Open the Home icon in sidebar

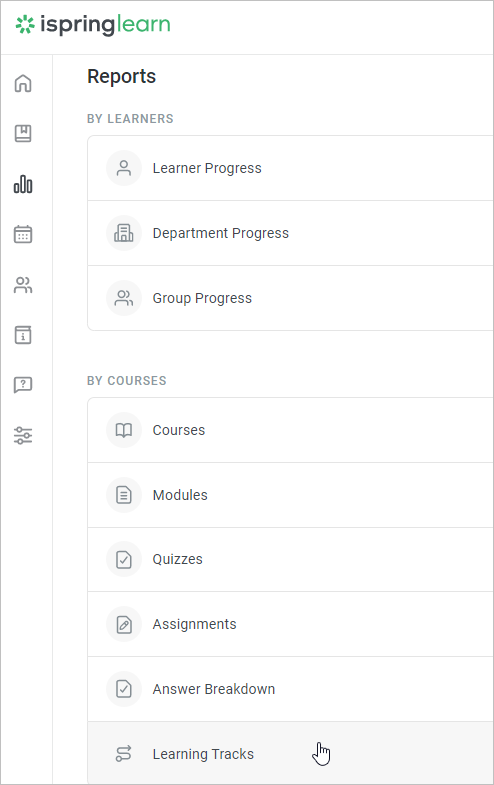(x=23, y=84)
